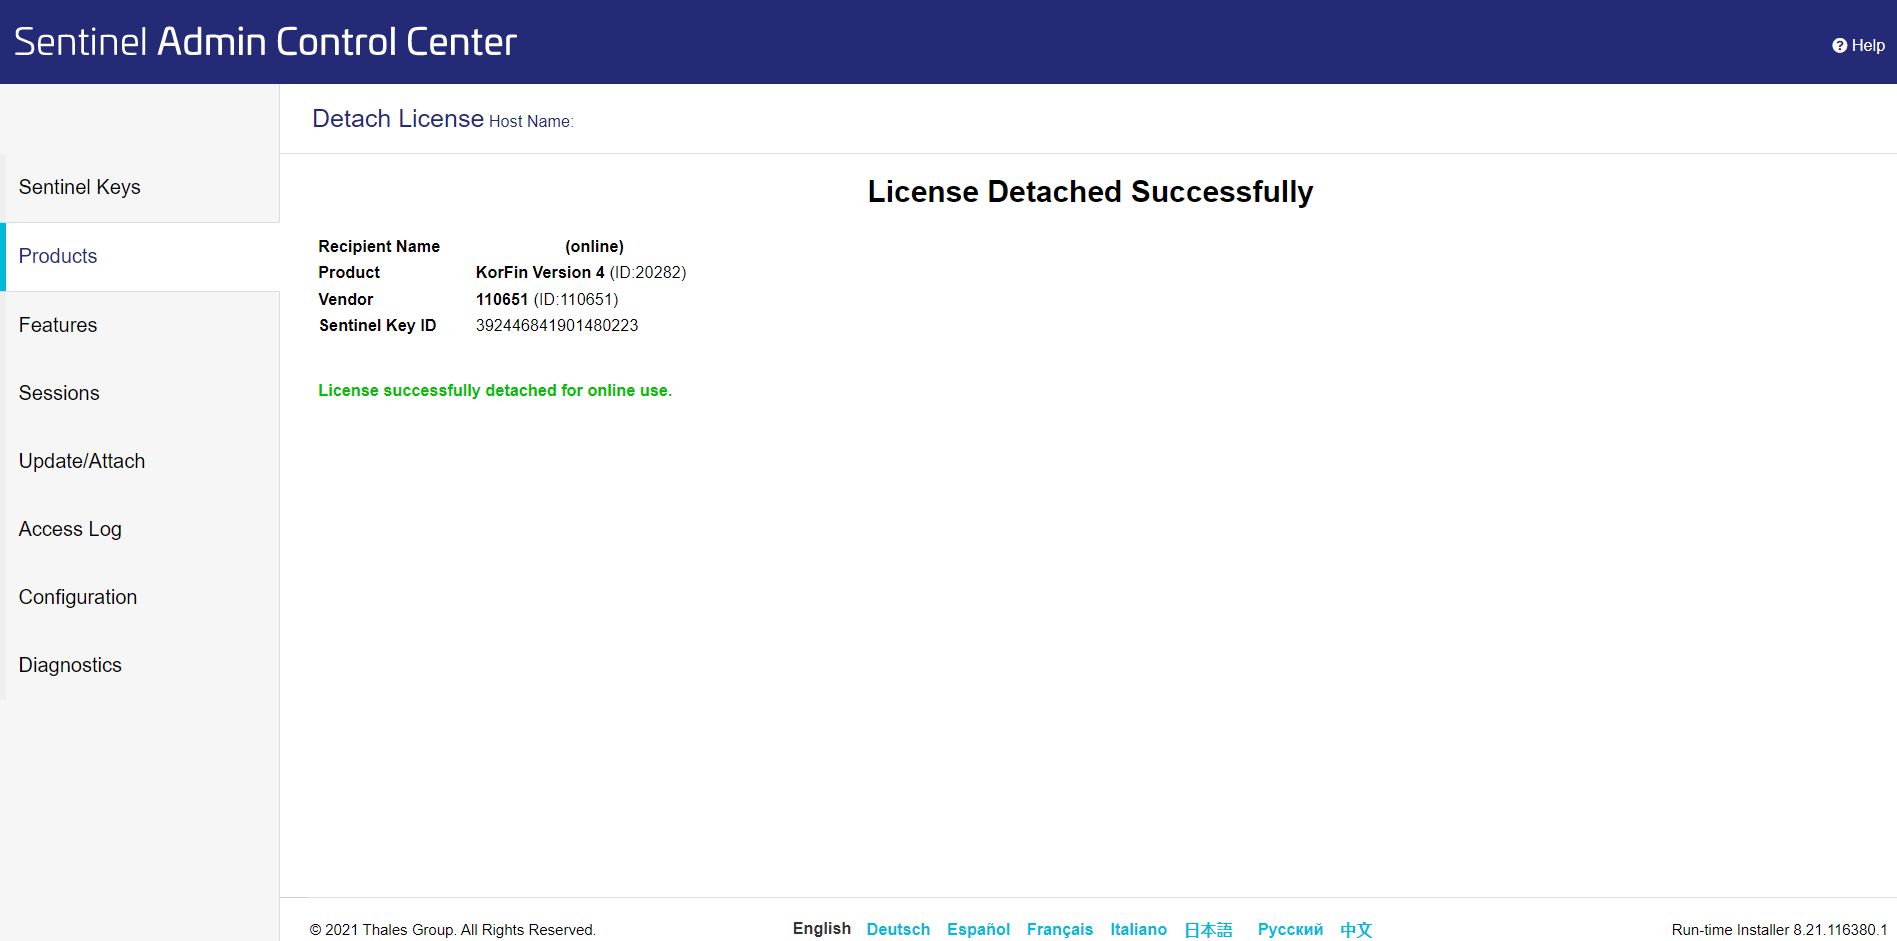Open the Sentinel Keys page

click(79, 187)
